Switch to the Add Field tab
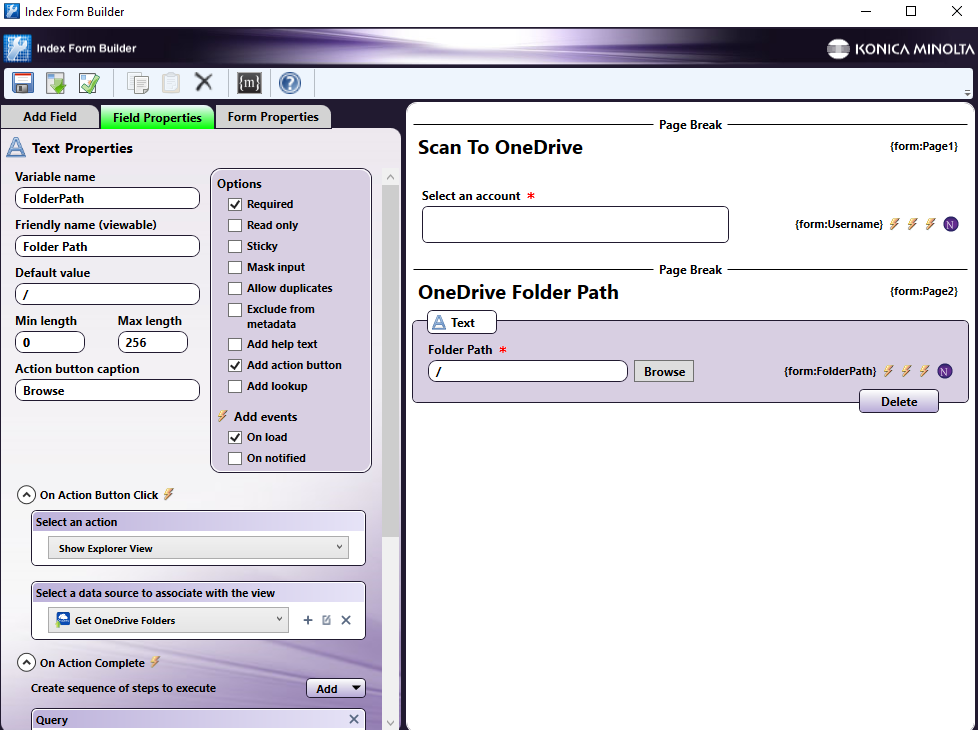The height and width of the screenshot is (730, 978). point(50,117)
